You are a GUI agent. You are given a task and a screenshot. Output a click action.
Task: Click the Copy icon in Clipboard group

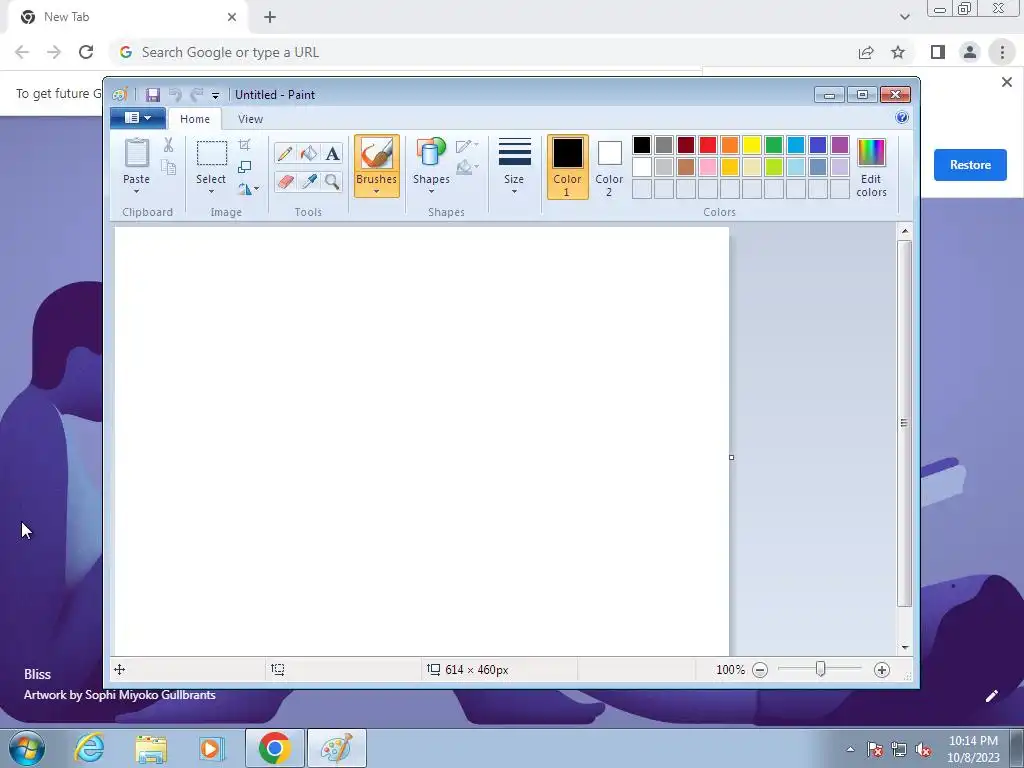tap(168, 167)
